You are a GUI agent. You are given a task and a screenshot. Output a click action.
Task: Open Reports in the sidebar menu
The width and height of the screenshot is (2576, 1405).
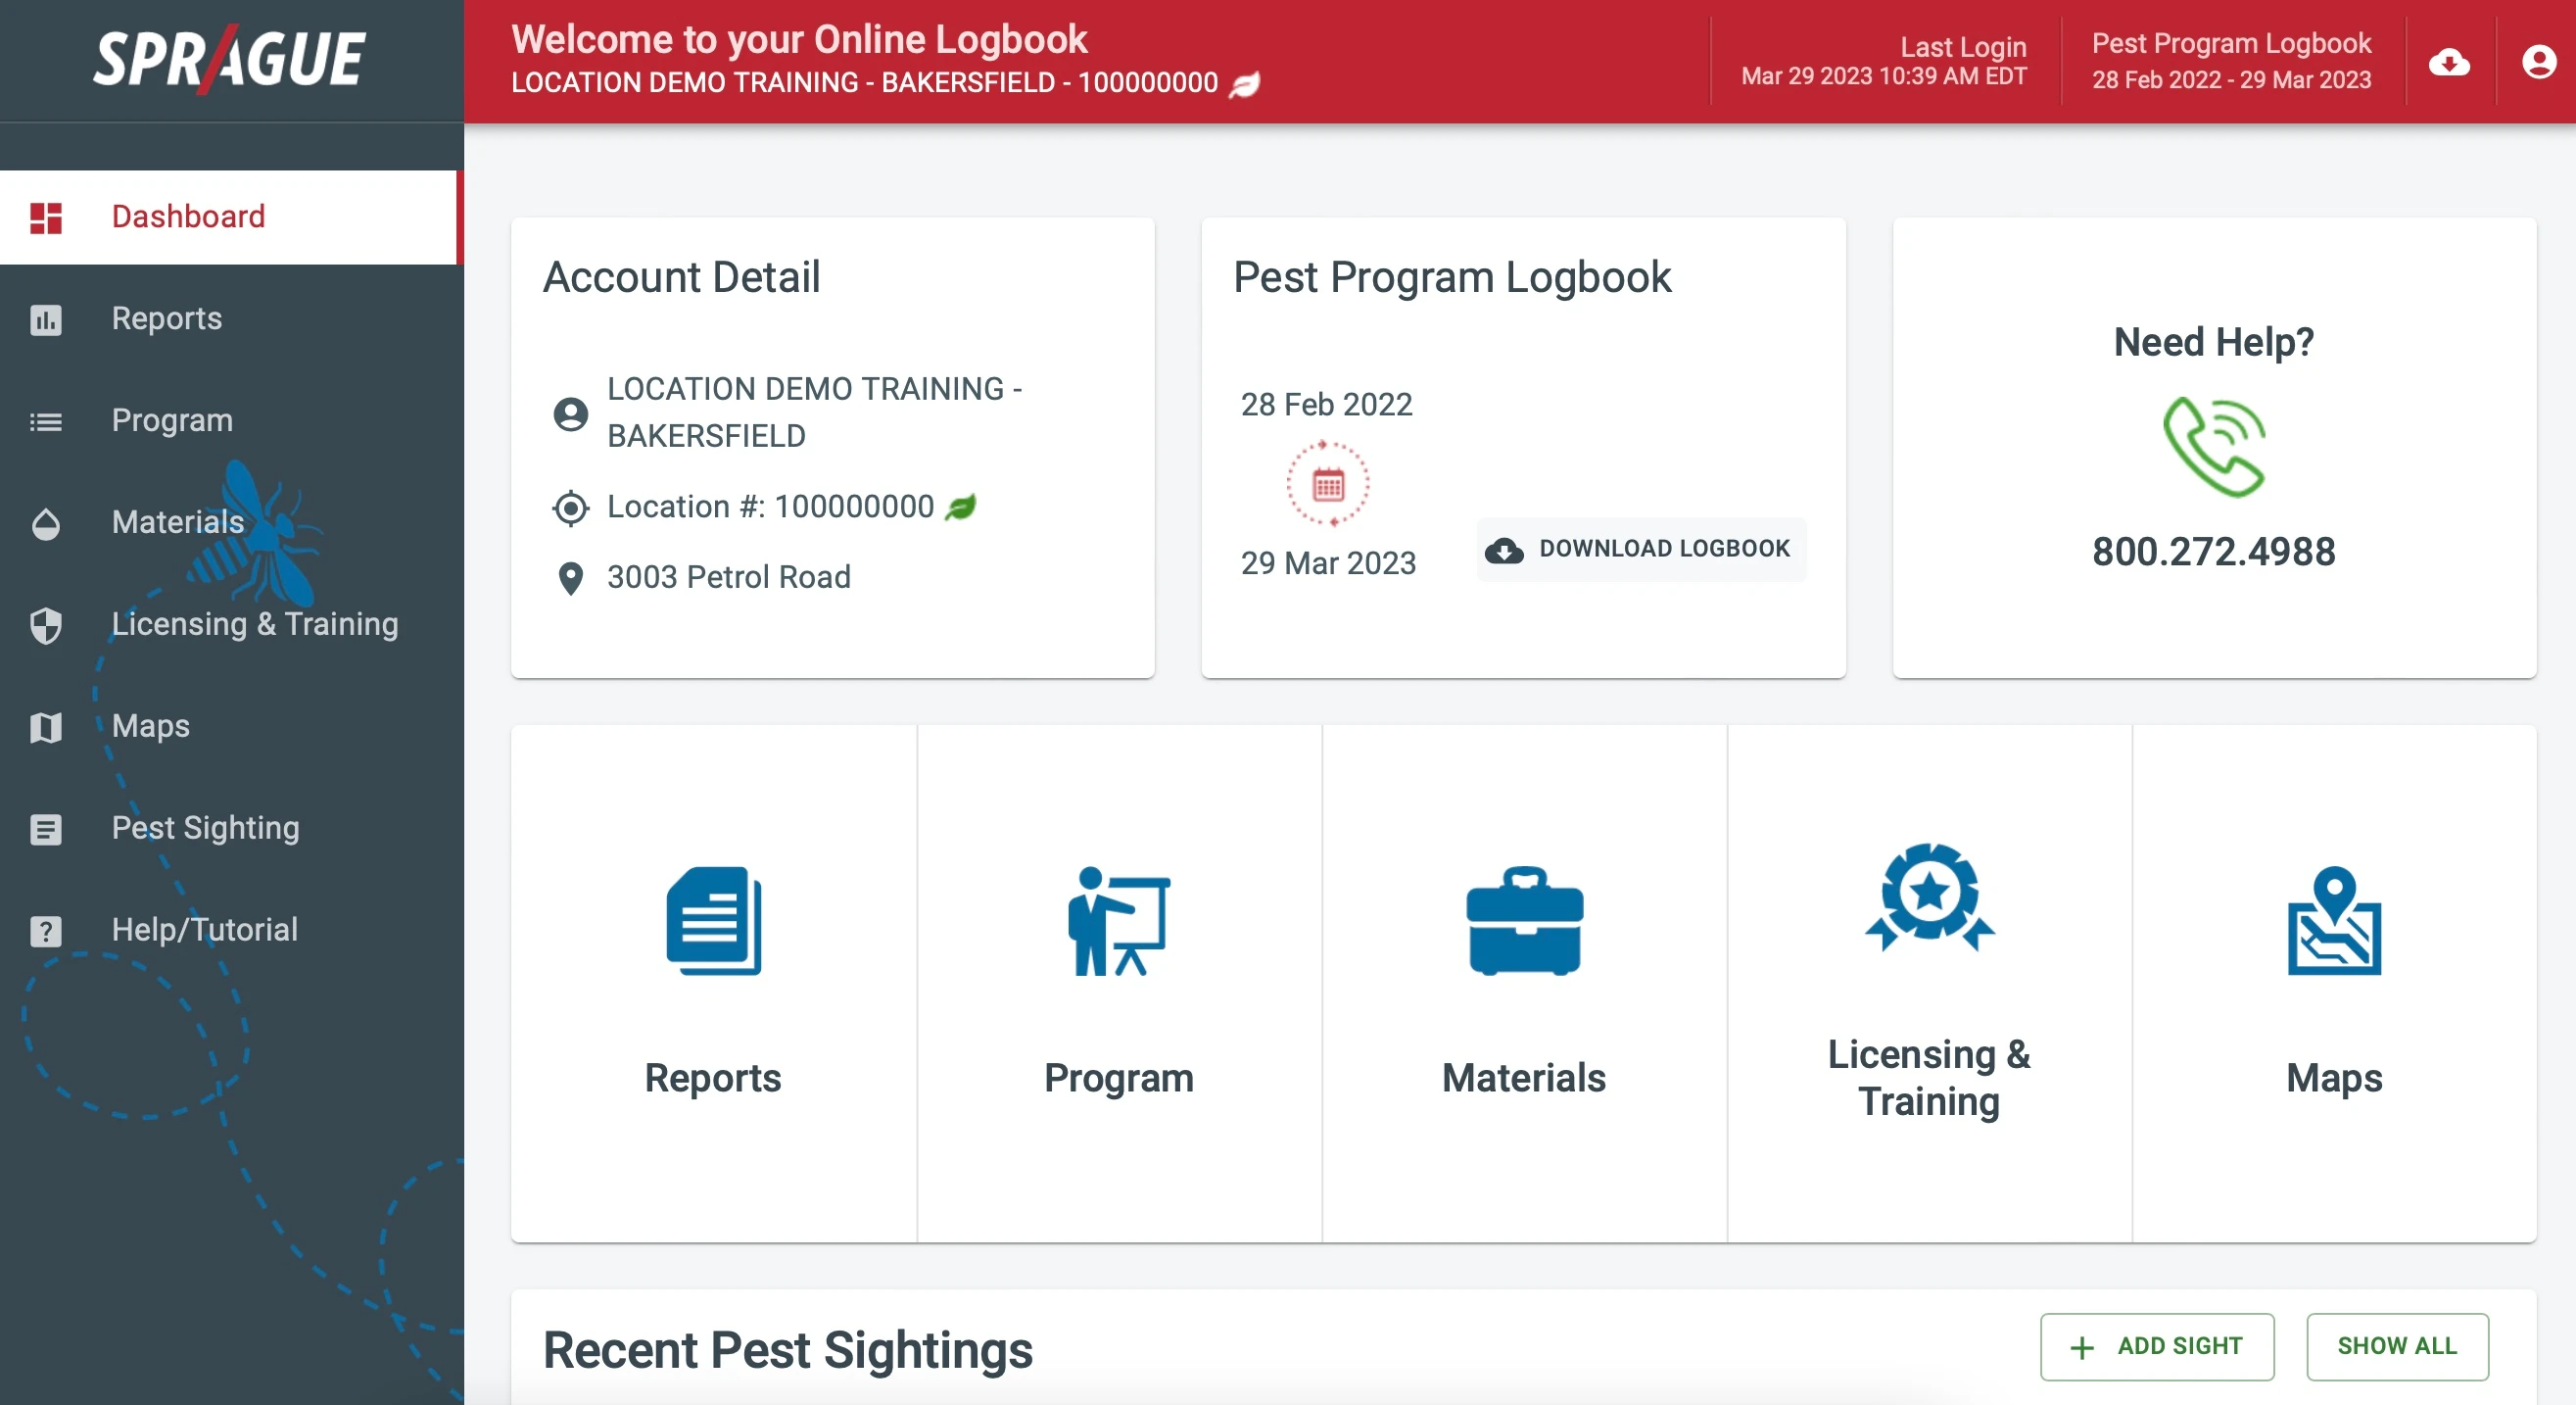167,318
